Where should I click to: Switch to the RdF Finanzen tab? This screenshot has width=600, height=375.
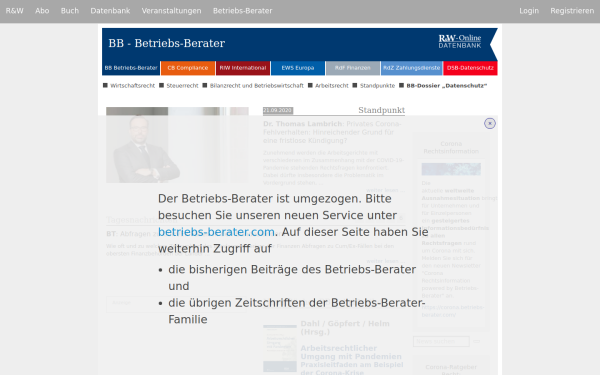click(x=353, y=68)
